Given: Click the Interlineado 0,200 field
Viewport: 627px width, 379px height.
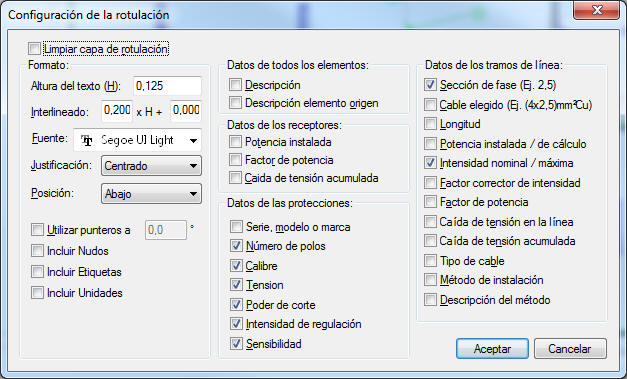Looking at the screenshot, I should (x=117, y=111).
